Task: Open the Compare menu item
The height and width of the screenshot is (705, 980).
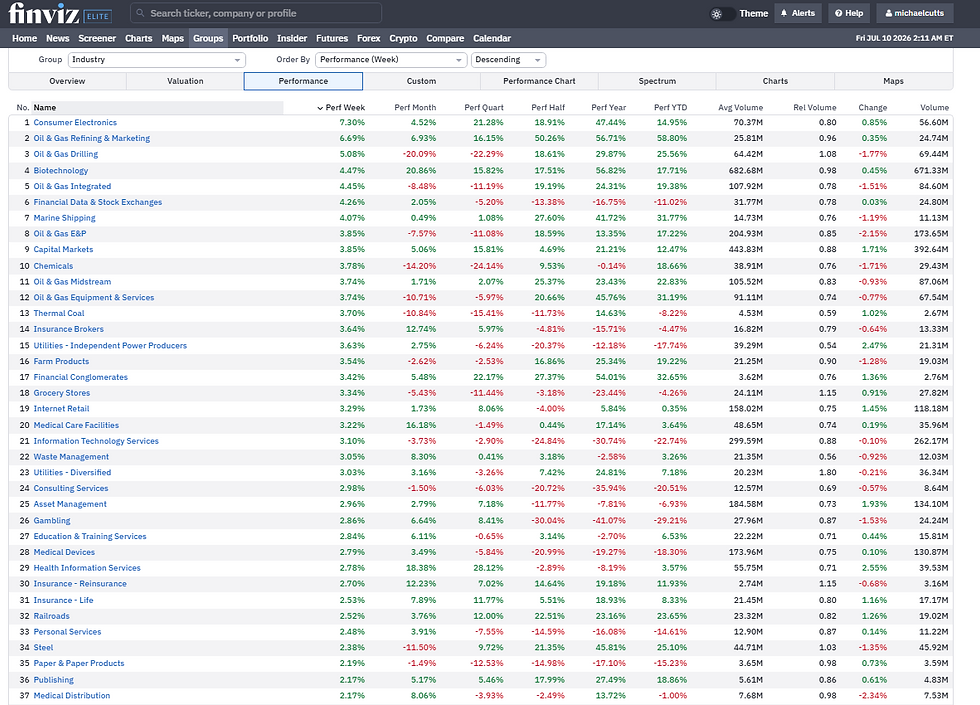Action: [445, 38]
